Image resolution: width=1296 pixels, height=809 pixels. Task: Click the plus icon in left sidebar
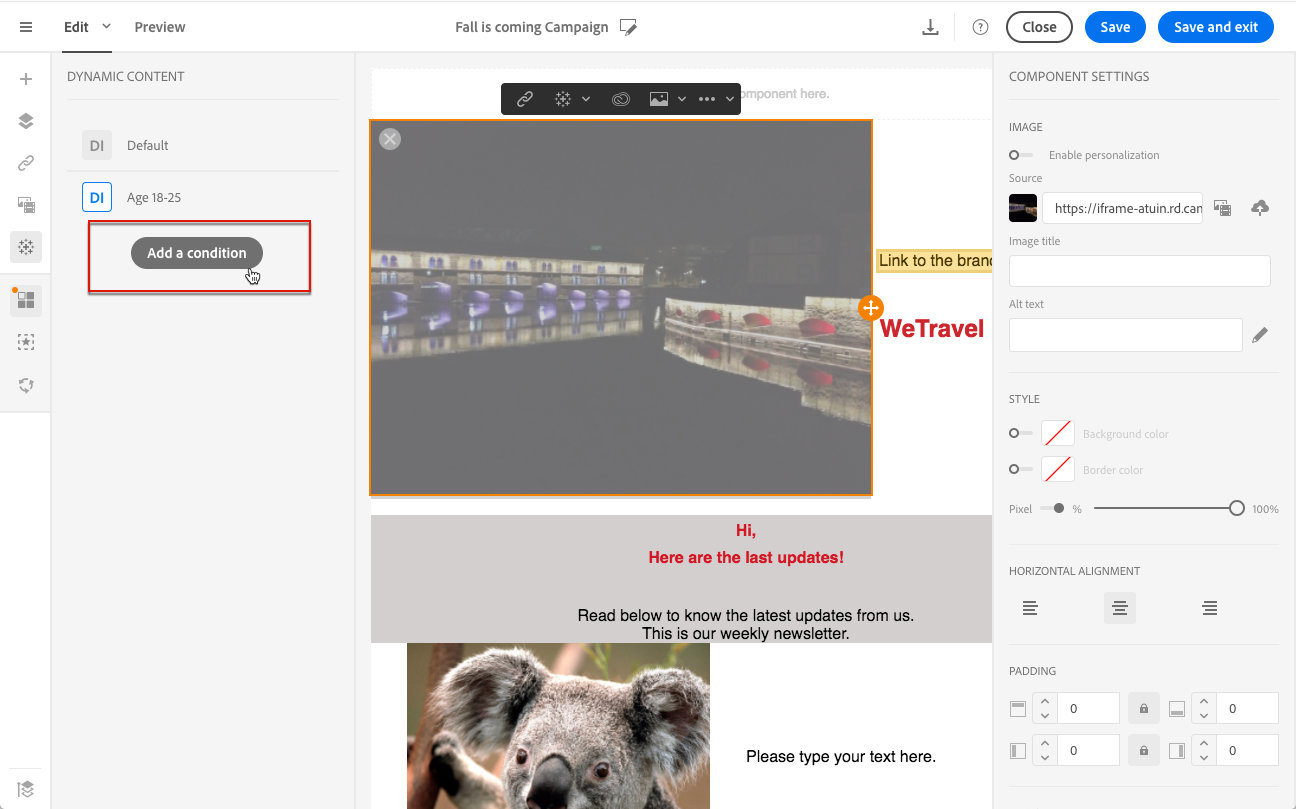(26, 79)
